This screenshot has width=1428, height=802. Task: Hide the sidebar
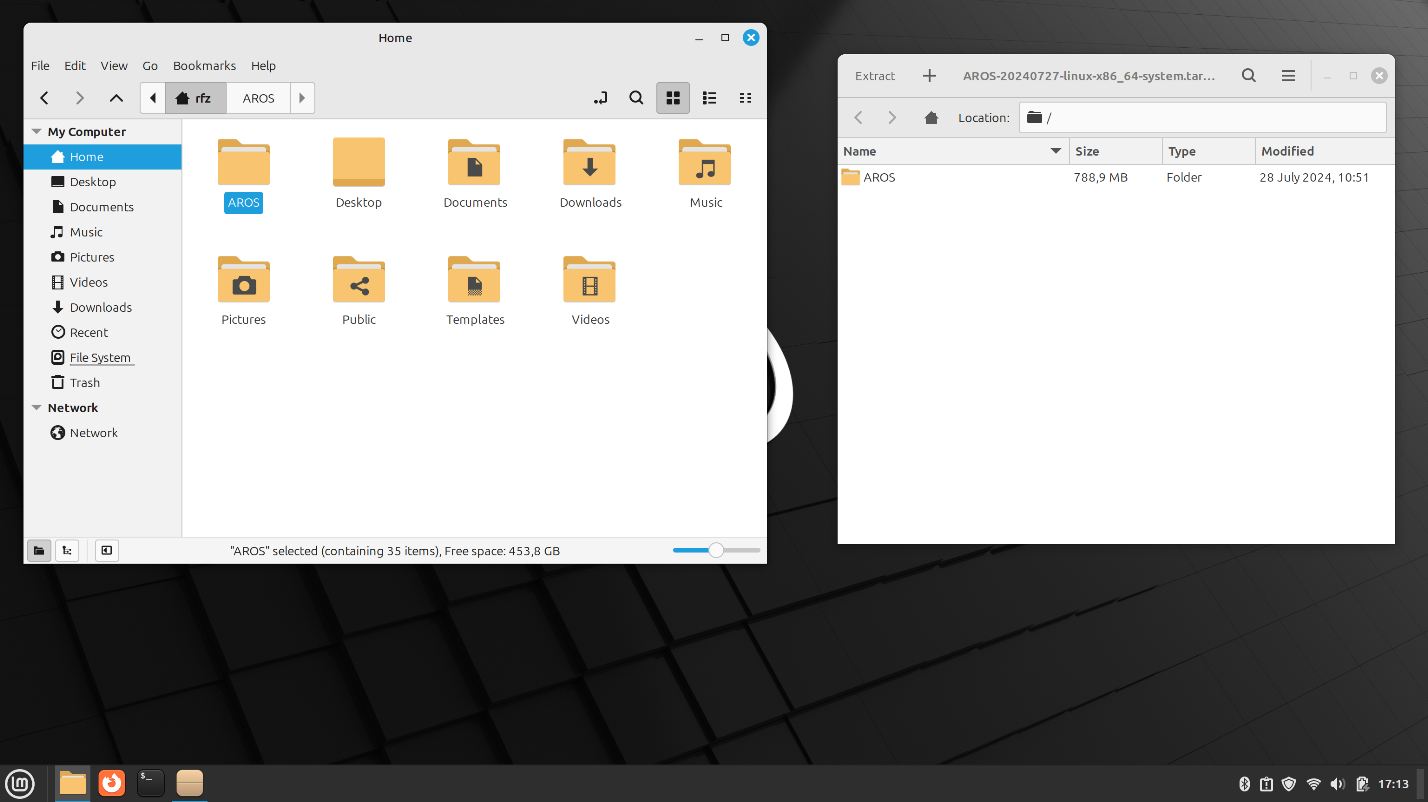coord(106,550)
